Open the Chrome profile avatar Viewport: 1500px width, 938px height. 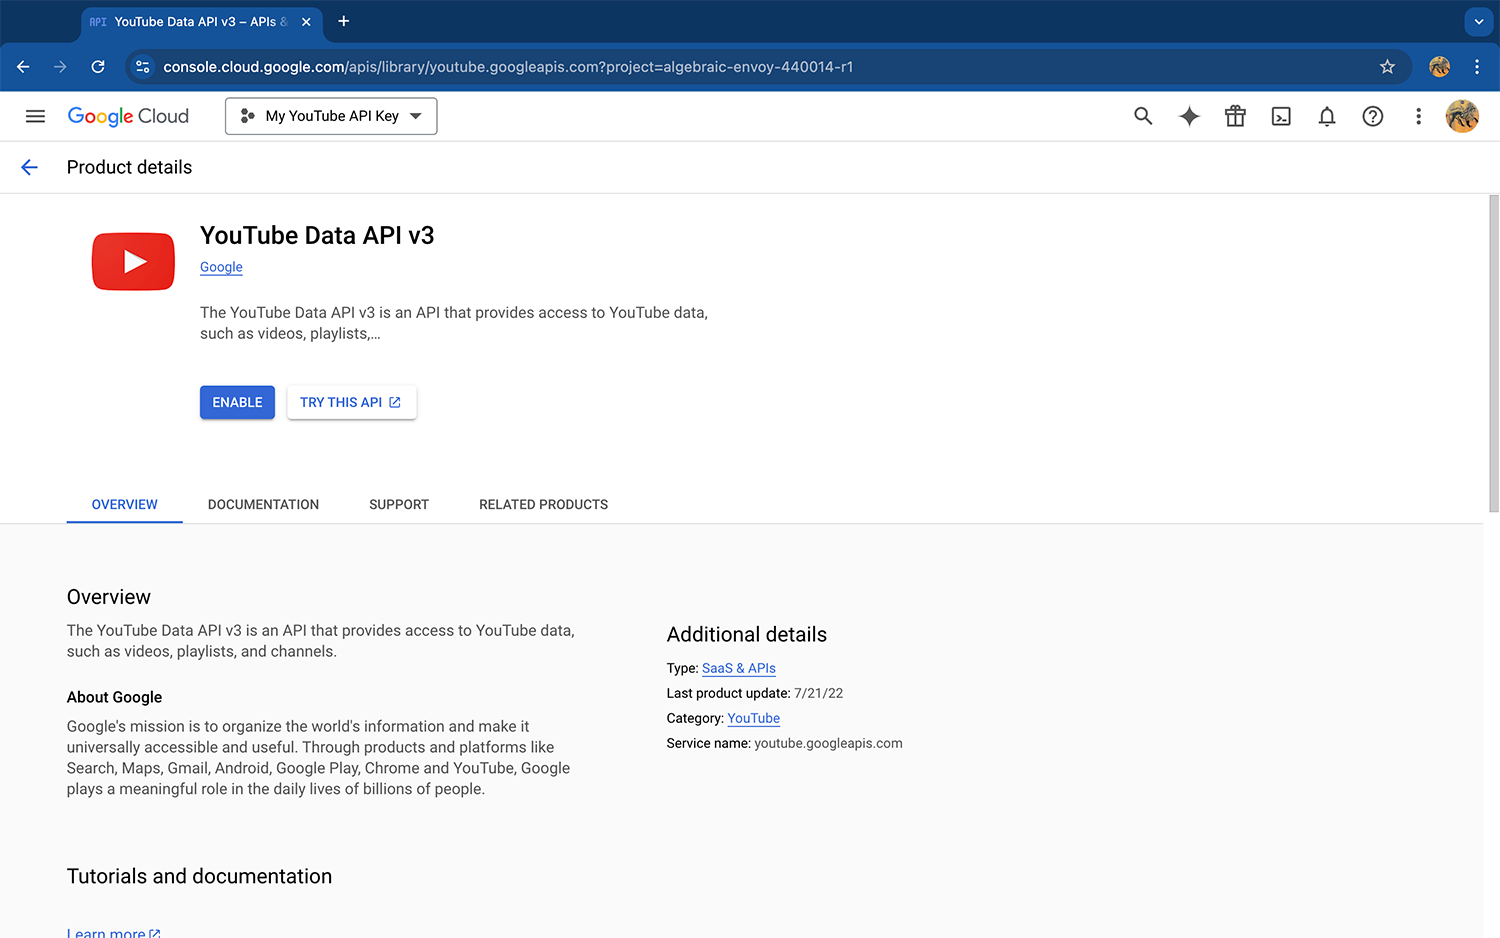click(x=1439, y=67)
